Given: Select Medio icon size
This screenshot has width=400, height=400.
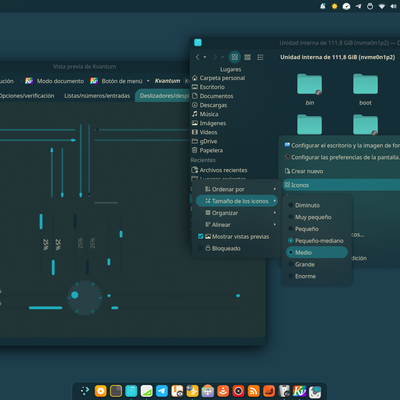Looking at the screenshot, I should coord(317,252).
